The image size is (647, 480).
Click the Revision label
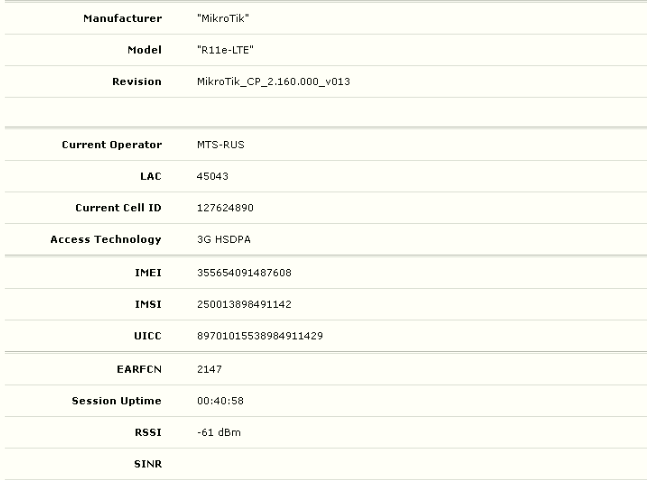coord(137,82)
